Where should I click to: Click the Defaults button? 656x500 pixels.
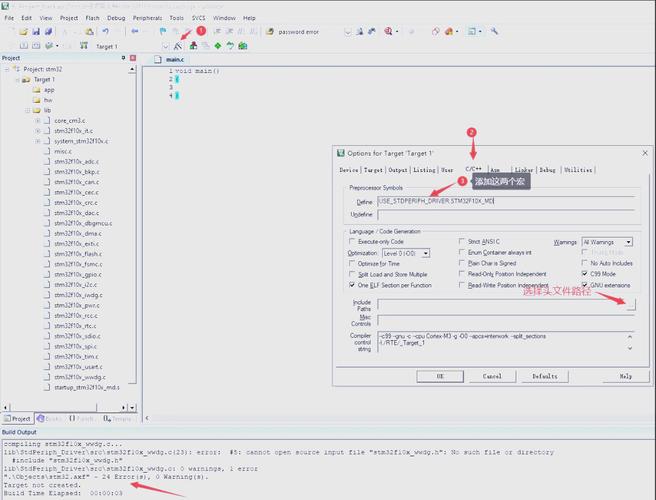click(x=544, y=376)
